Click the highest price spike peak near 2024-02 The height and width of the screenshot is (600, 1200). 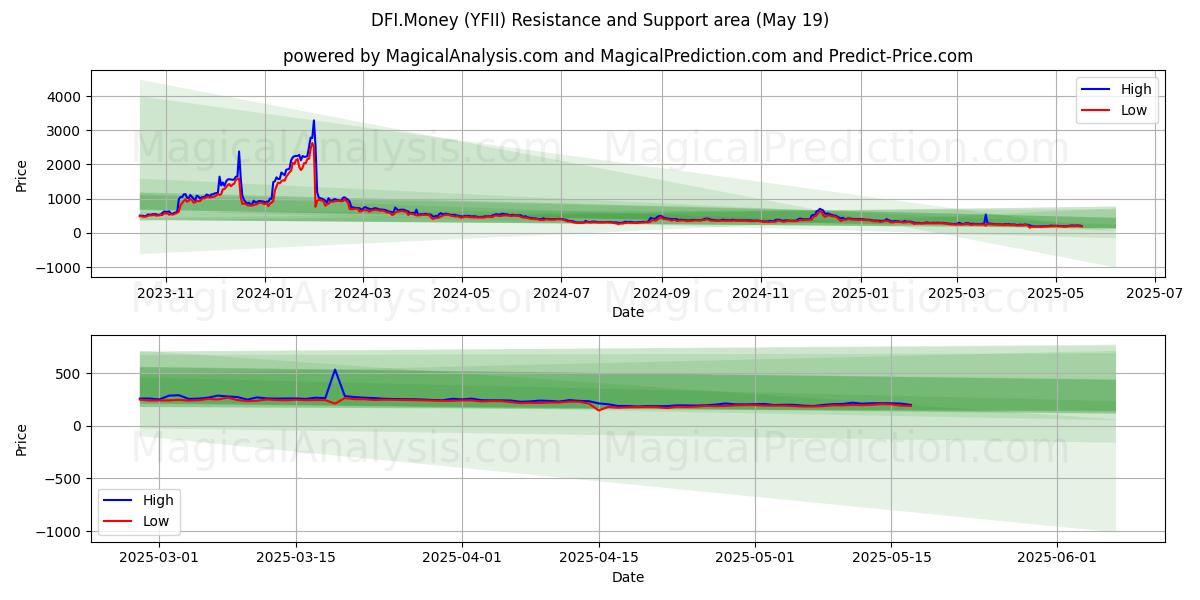(x=314, y=121)
